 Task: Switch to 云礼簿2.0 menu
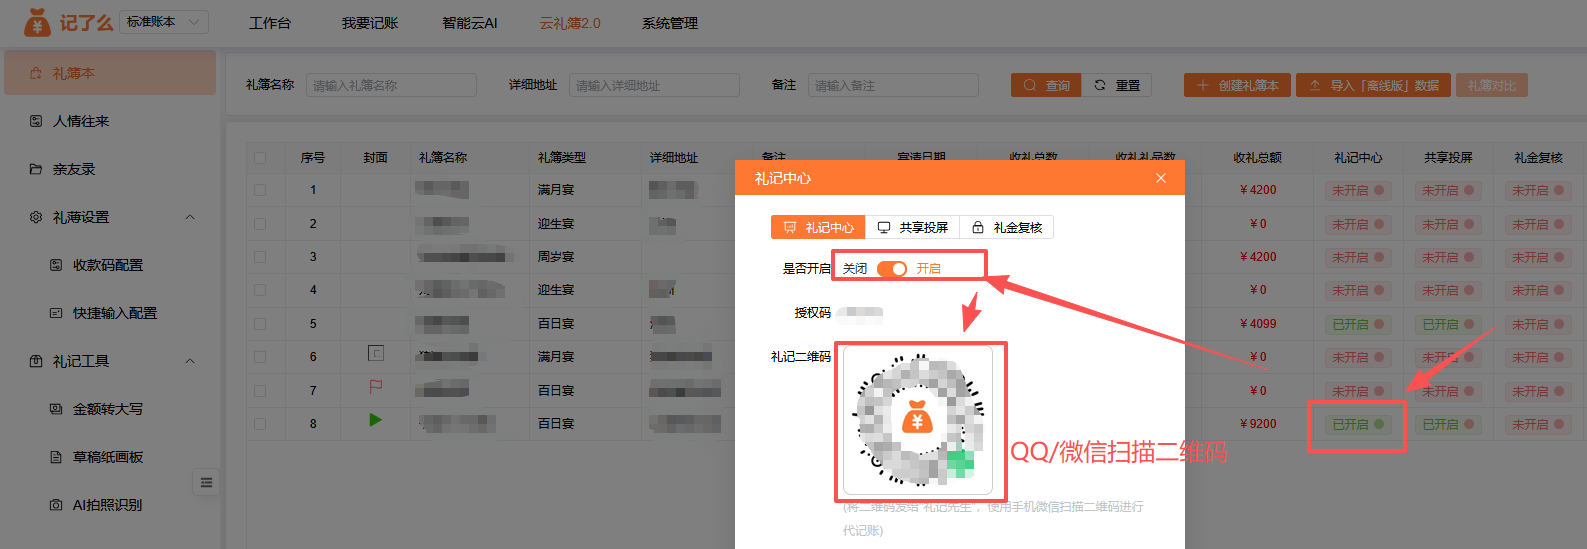pyautogui.click(x=570, y=23)
